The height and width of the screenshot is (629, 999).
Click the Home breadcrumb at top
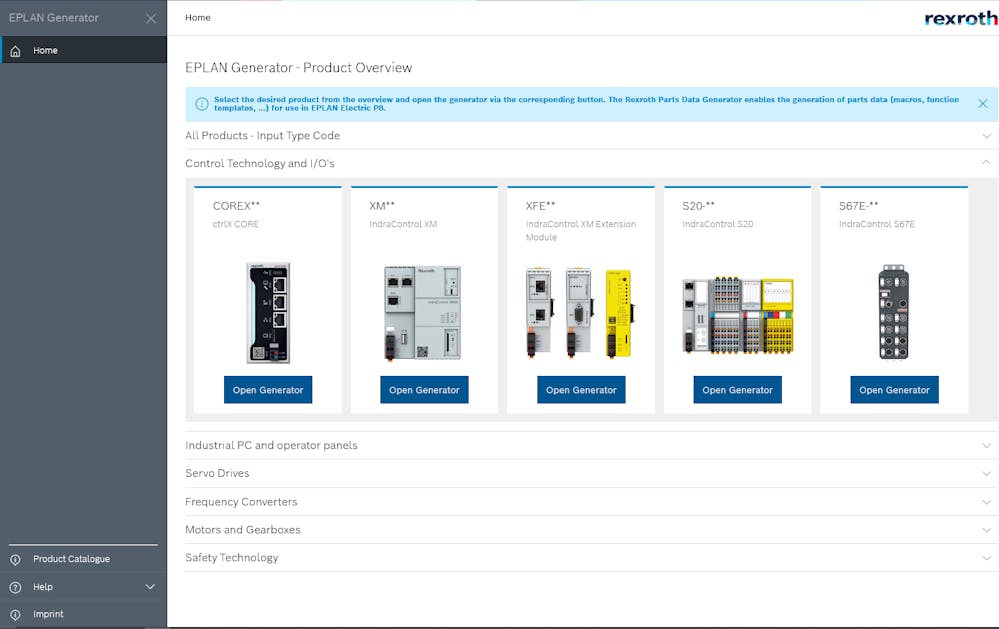(198, 18)
